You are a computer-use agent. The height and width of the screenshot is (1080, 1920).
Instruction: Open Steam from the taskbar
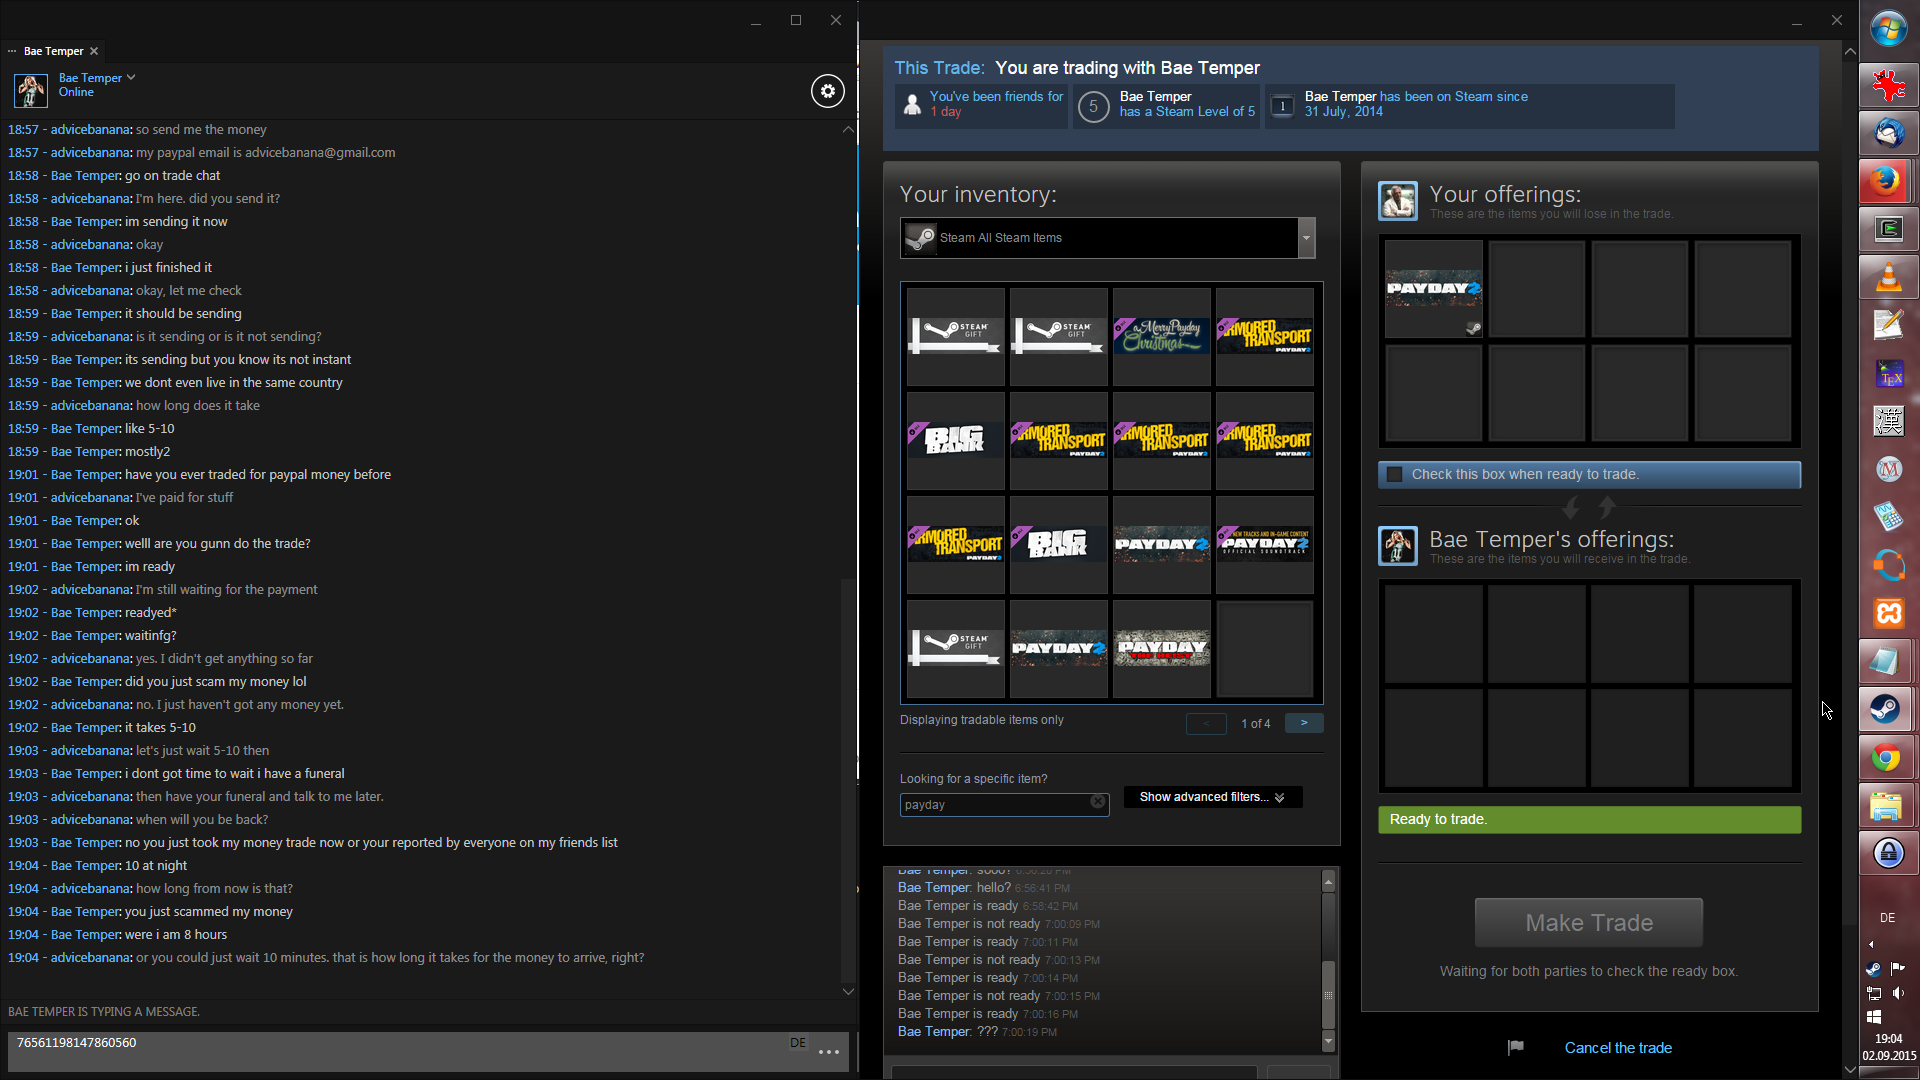click(1887, 710)
